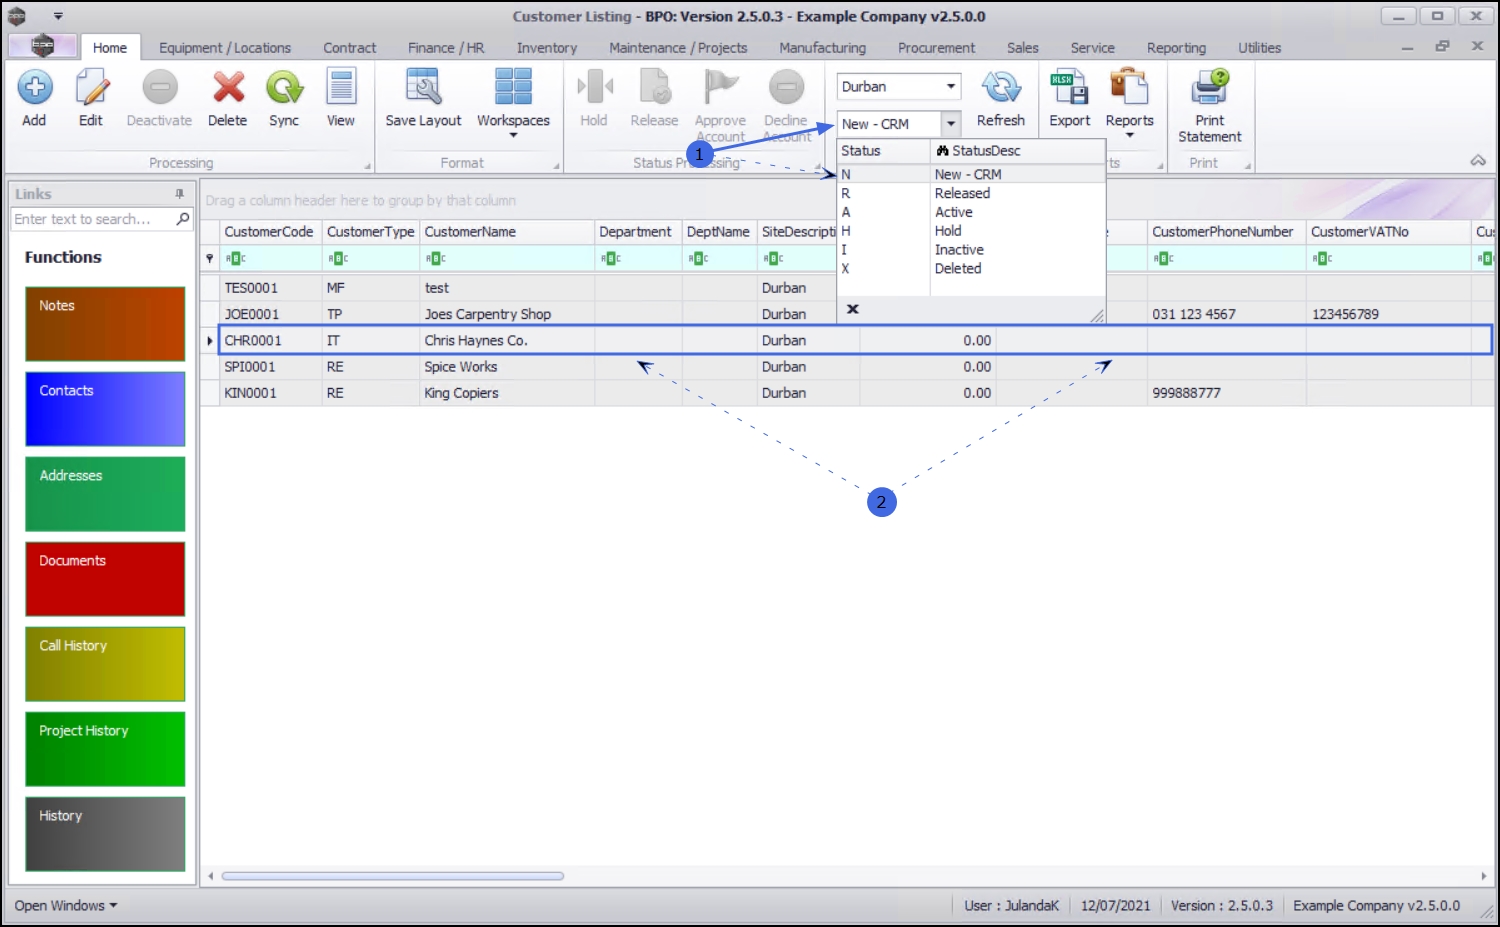Click the Edit icon in ribbon
This screenshot has width=1500, height=927.
point(91,88)
